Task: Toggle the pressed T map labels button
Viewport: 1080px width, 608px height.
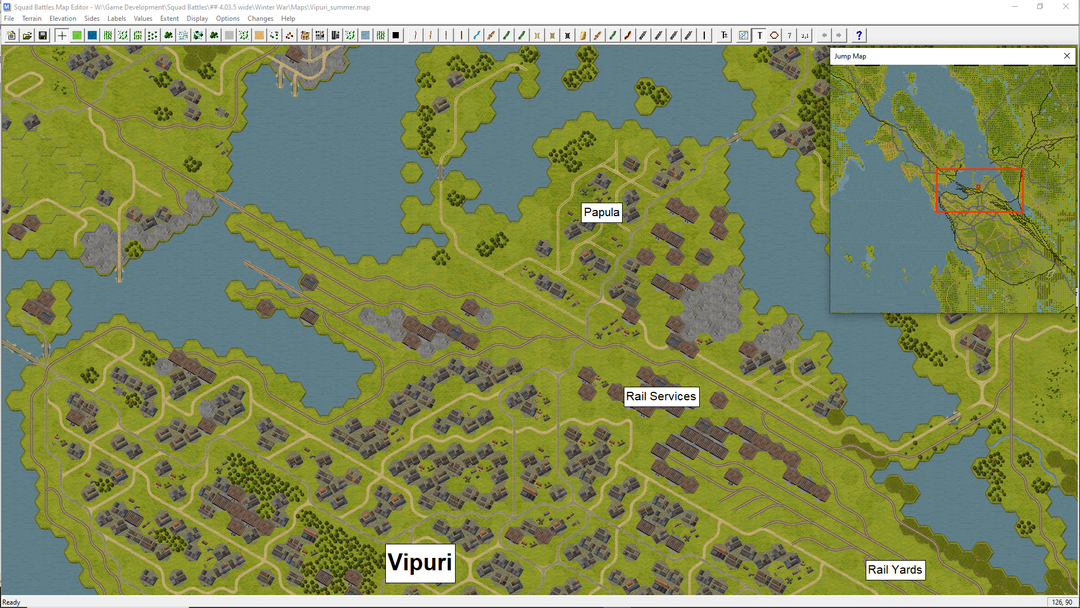Action: pos(759,35)
